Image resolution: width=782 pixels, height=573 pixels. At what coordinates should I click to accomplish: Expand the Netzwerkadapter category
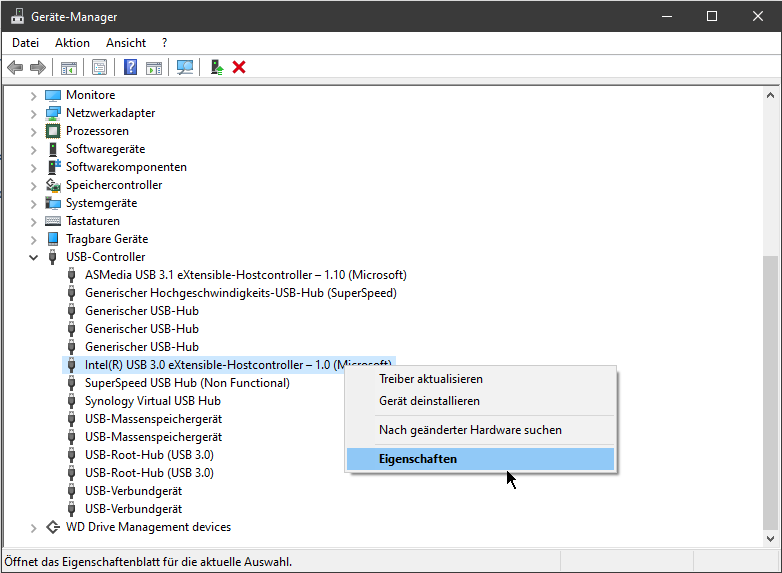(x=33, y=113)
